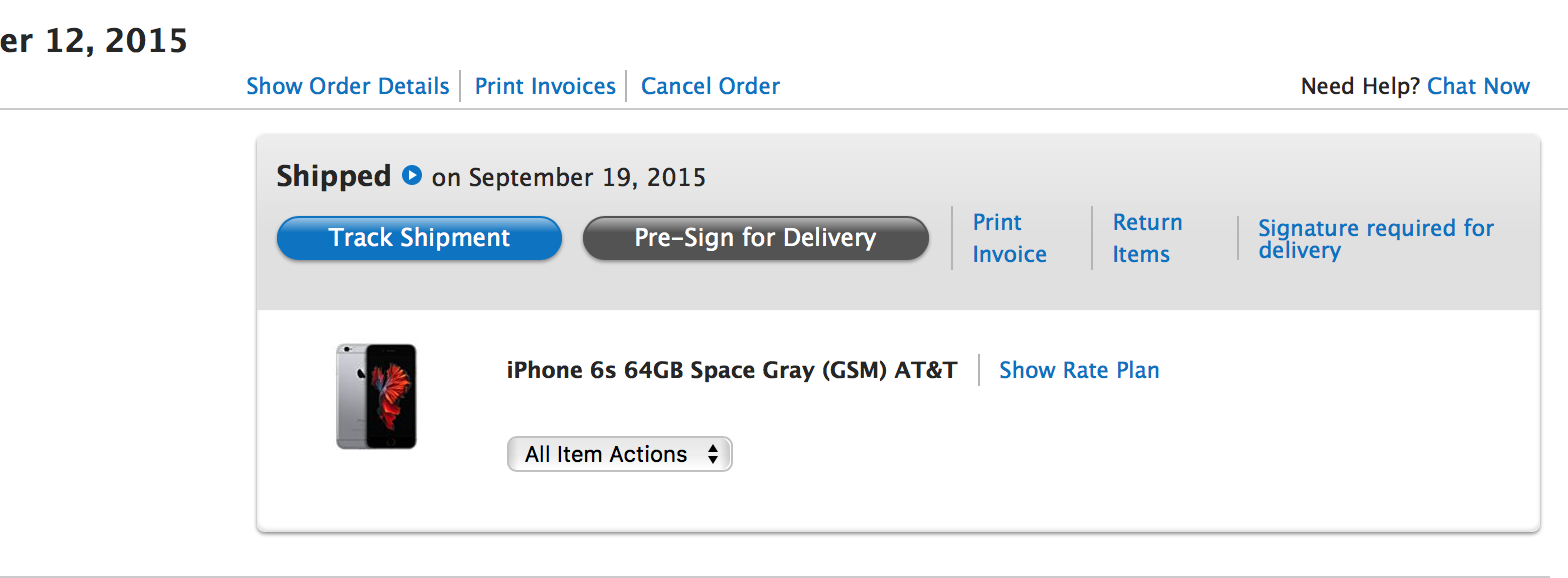The image size is (1568, 578).
Task: Open Signature required for delivery link
Action: [x=1375, y=239]
